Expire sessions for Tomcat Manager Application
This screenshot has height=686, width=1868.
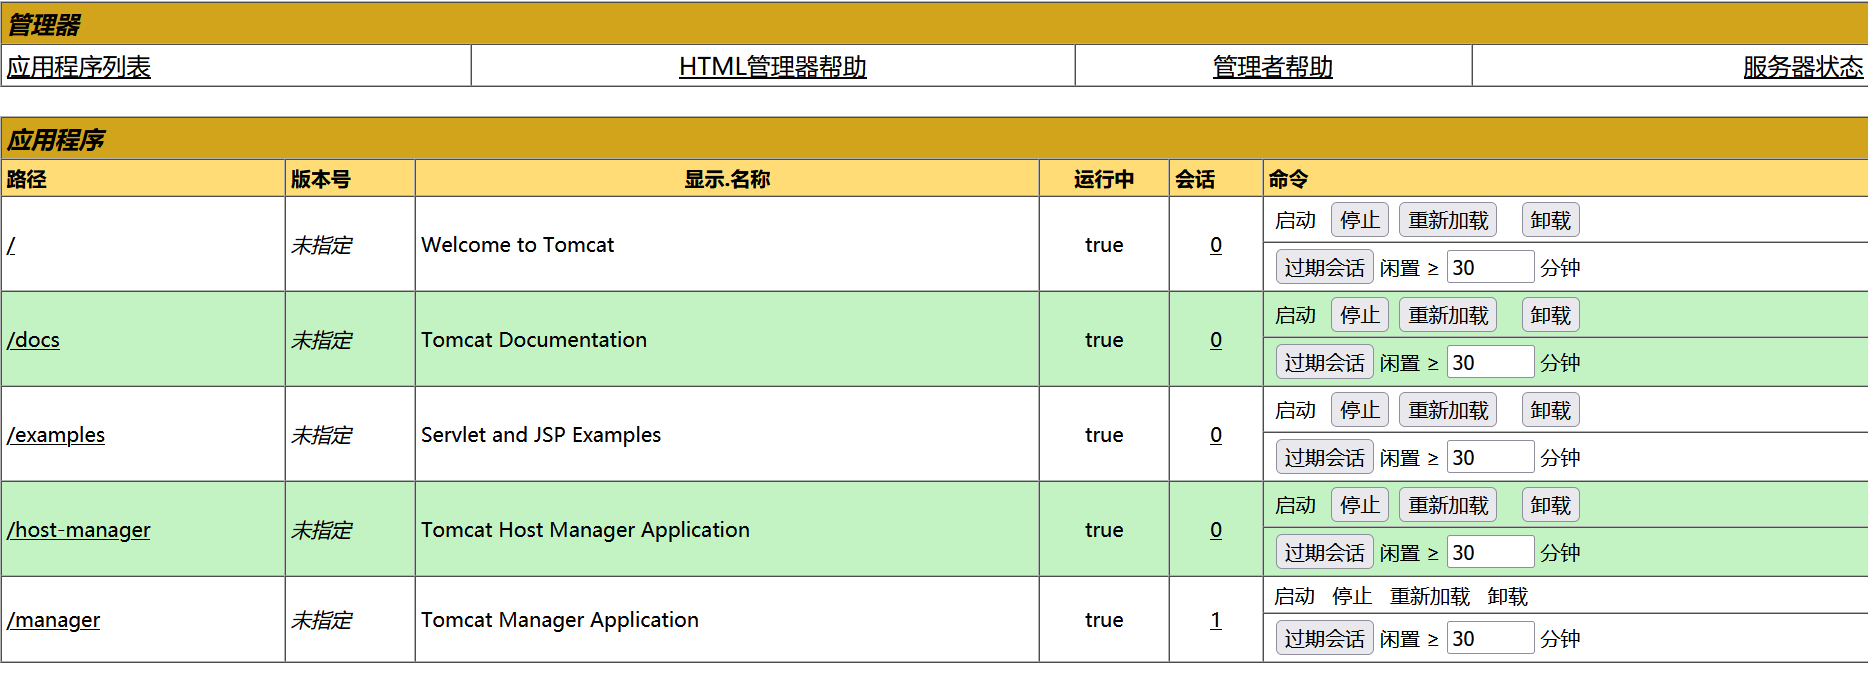point(1325,638)
